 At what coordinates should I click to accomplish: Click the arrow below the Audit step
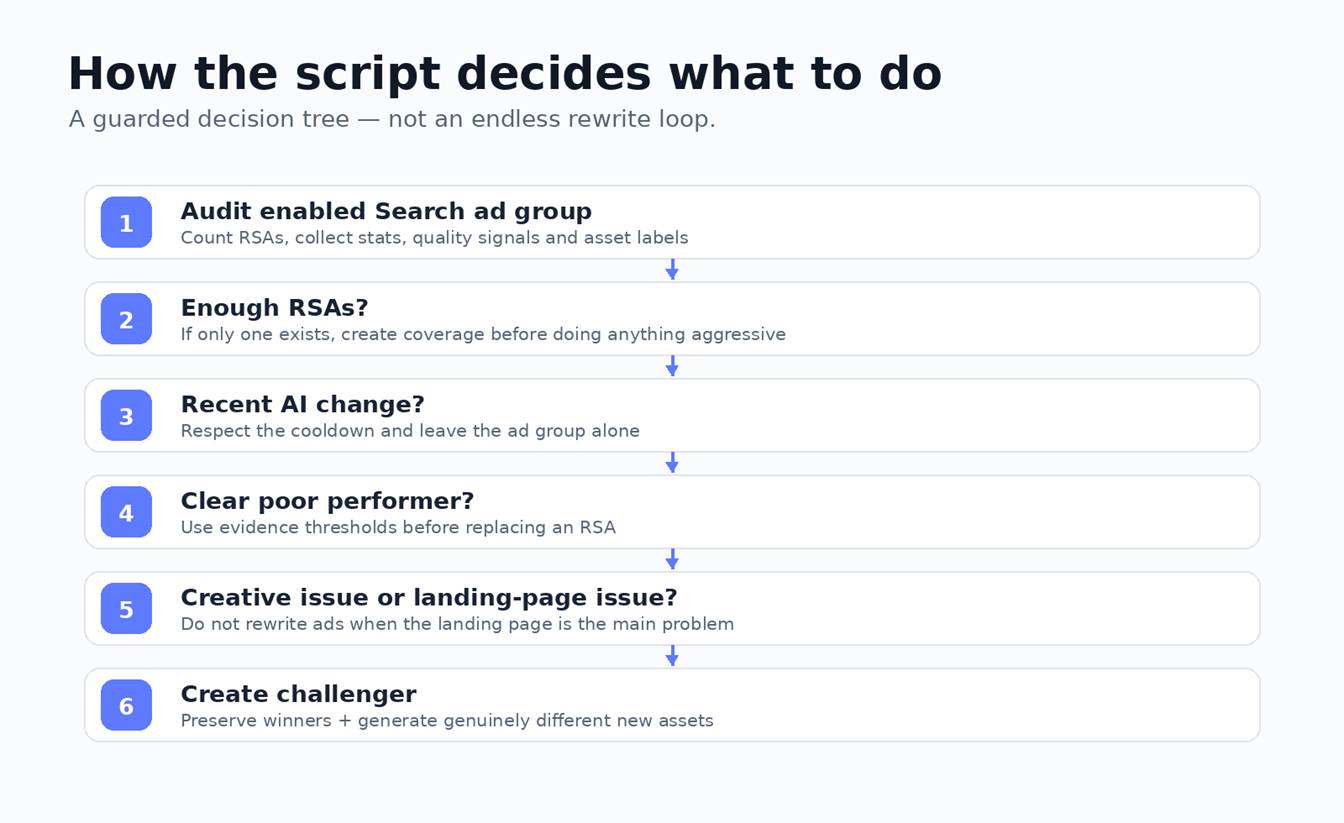[x=672, y=270]
